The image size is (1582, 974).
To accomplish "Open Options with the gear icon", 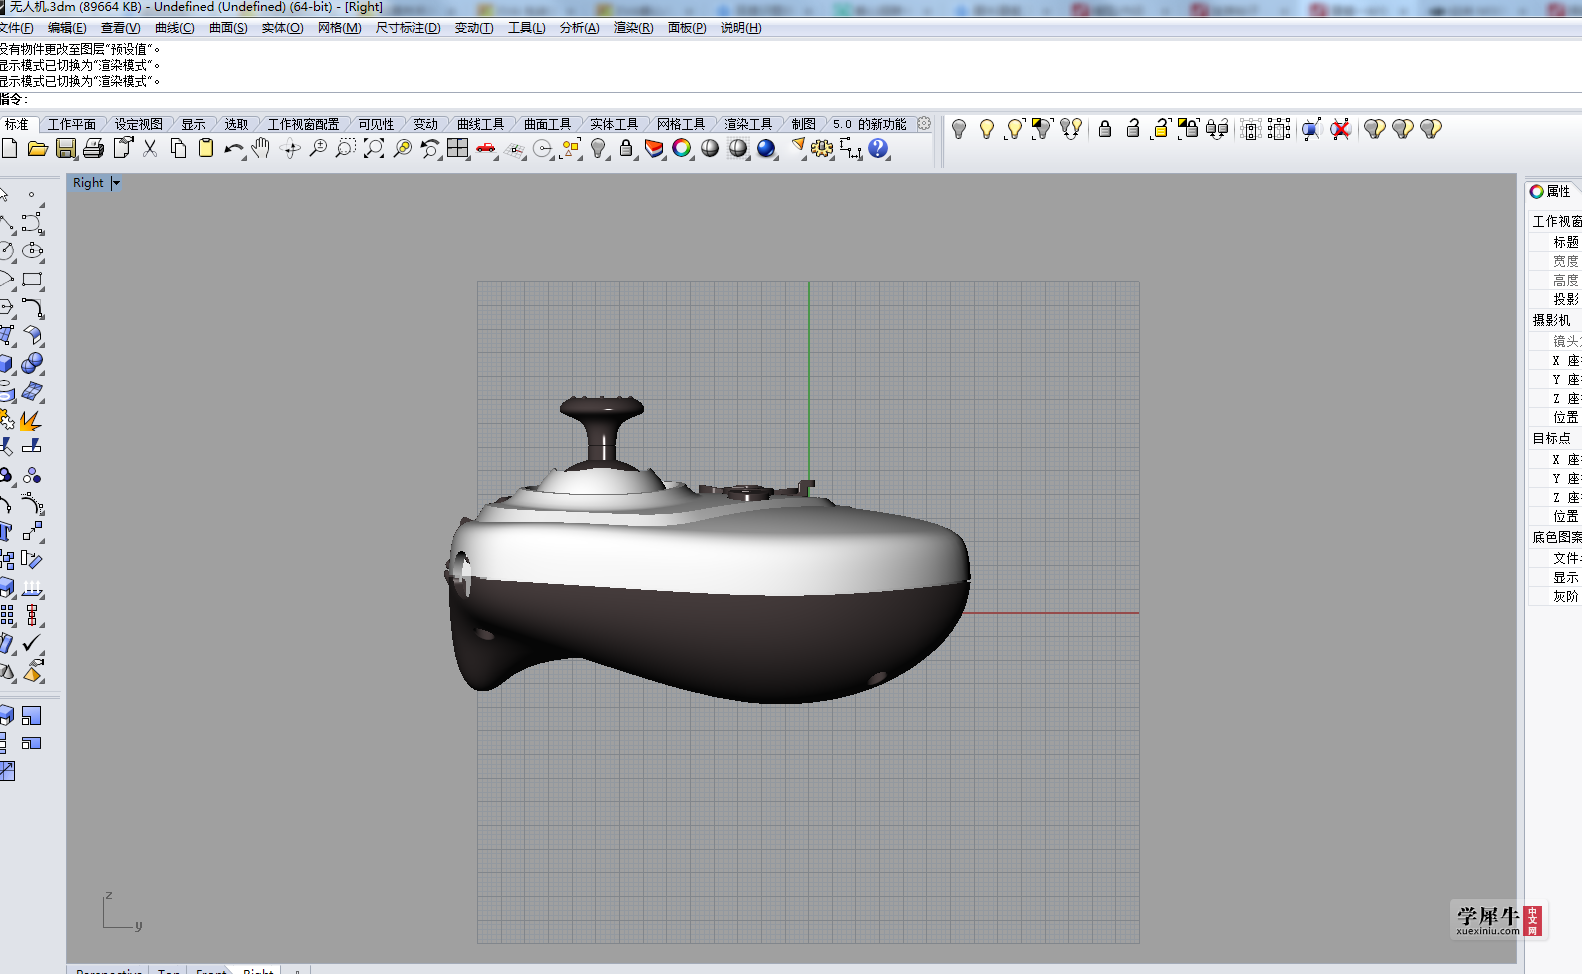I will tap(822, 149).
